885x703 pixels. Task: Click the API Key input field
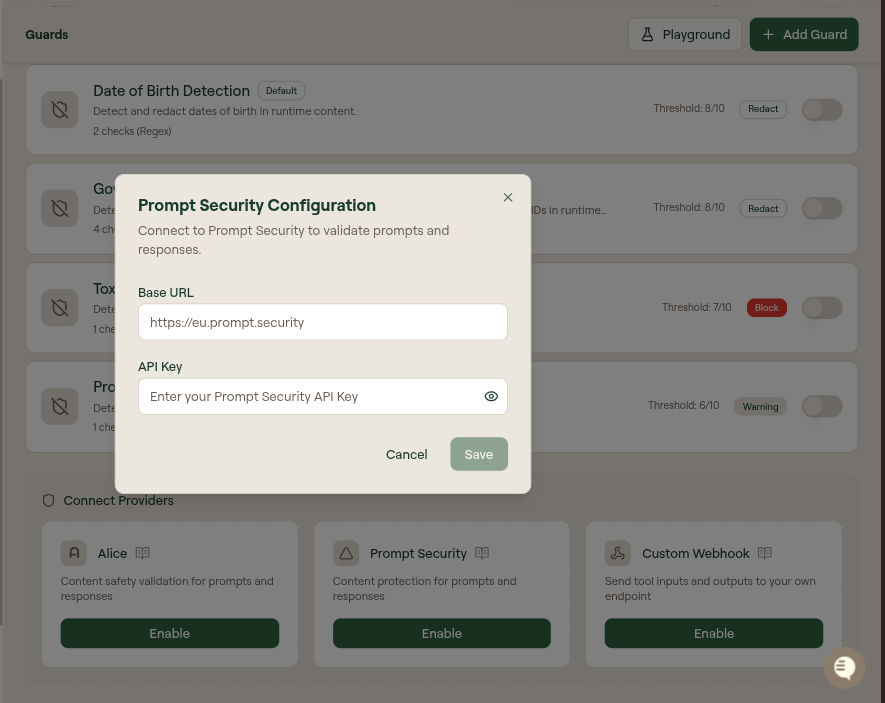323,397
